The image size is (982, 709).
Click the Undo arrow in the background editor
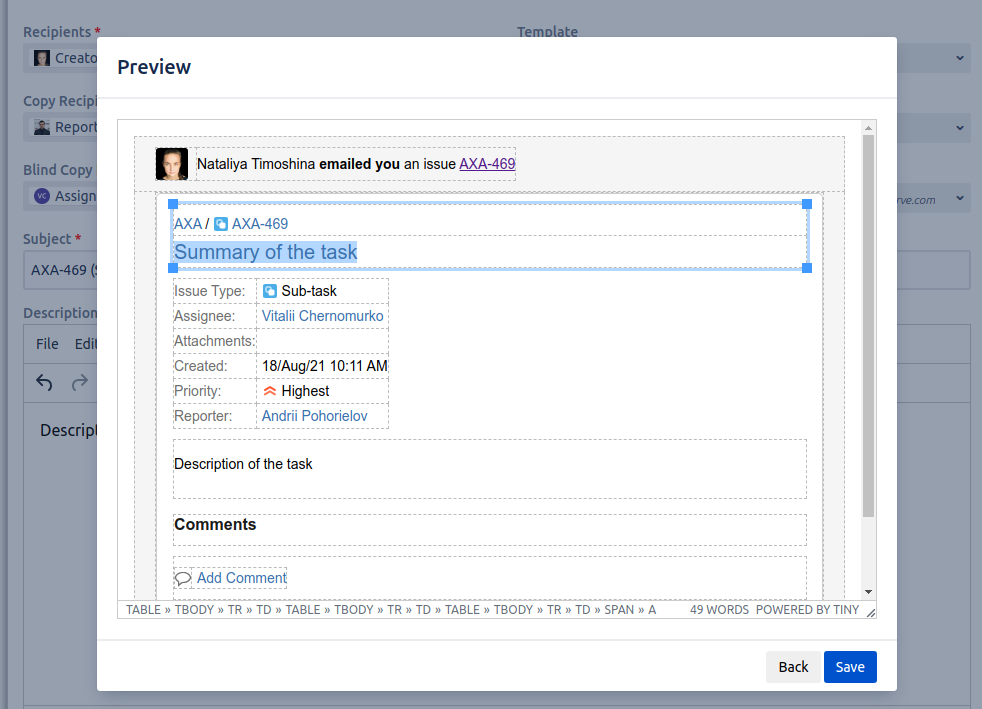44,382
